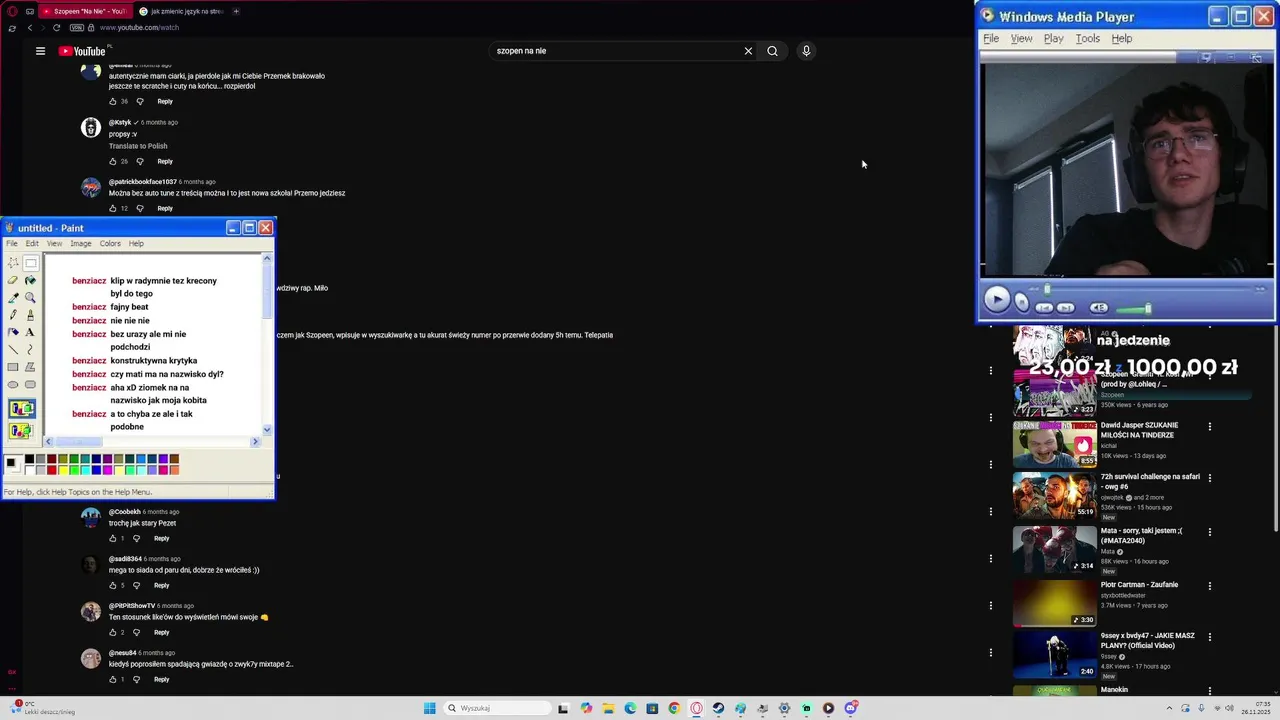Open options for 'Piotr Cartman - Zaufanie' video
Viewport: 1280px width, 720px height.
click(1210, 585)
